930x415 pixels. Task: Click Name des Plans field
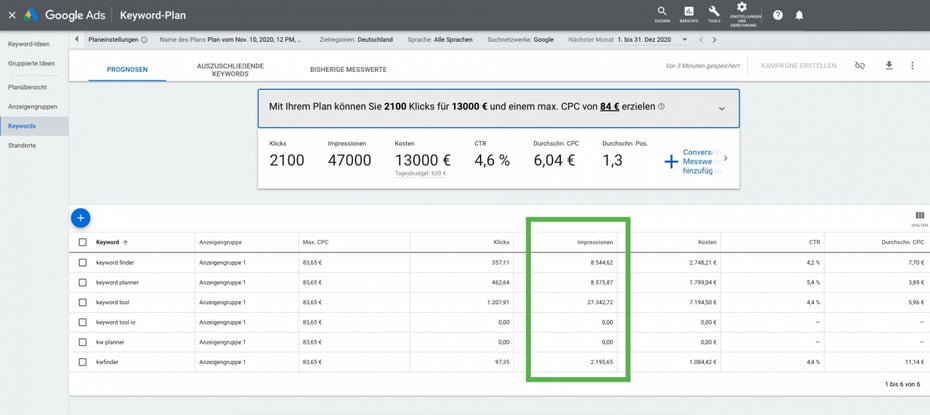(x=230, y=40)
